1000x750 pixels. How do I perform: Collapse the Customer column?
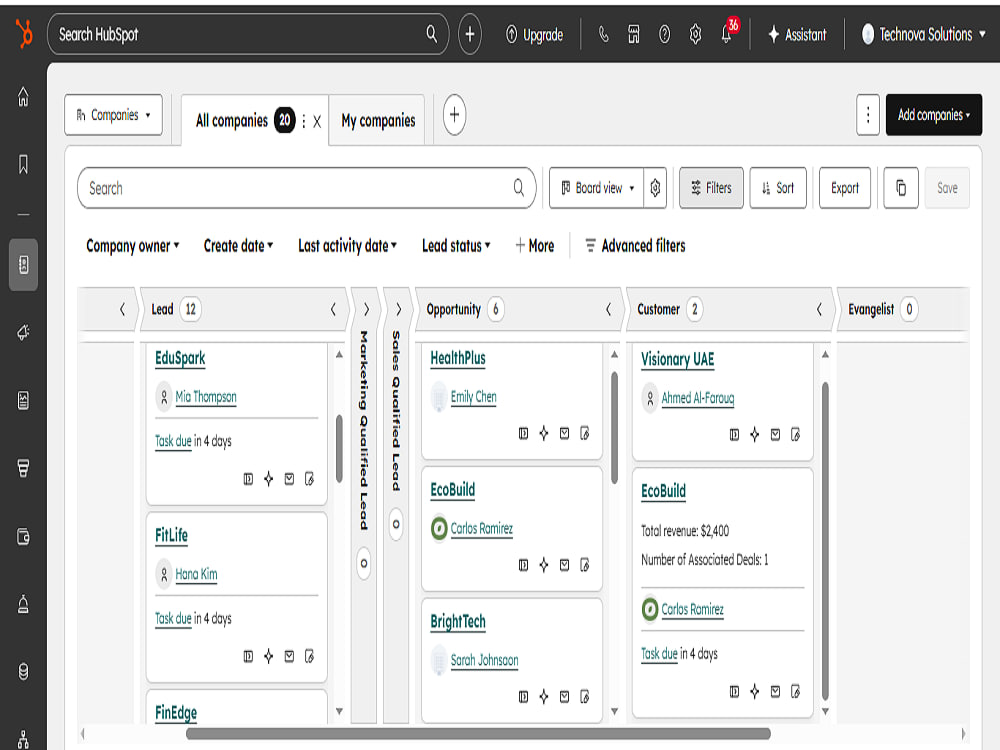tap(820, 310)
